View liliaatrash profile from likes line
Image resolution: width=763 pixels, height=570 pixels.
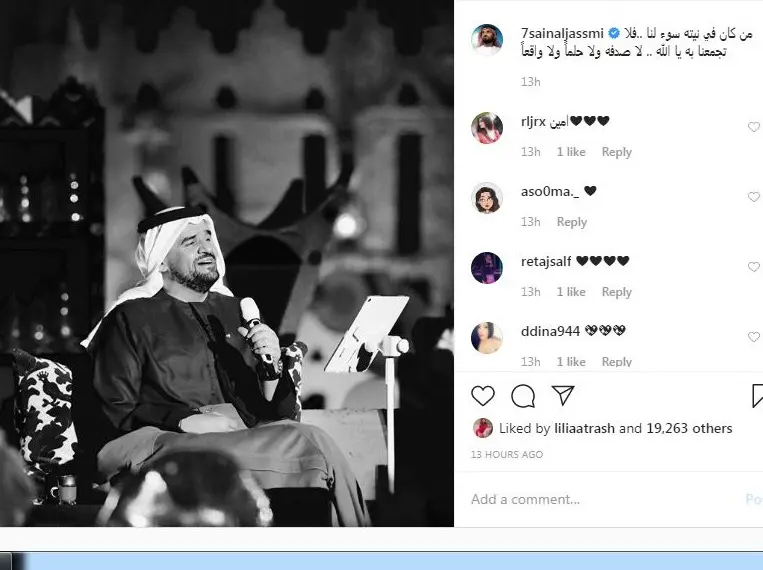point(584,428)
